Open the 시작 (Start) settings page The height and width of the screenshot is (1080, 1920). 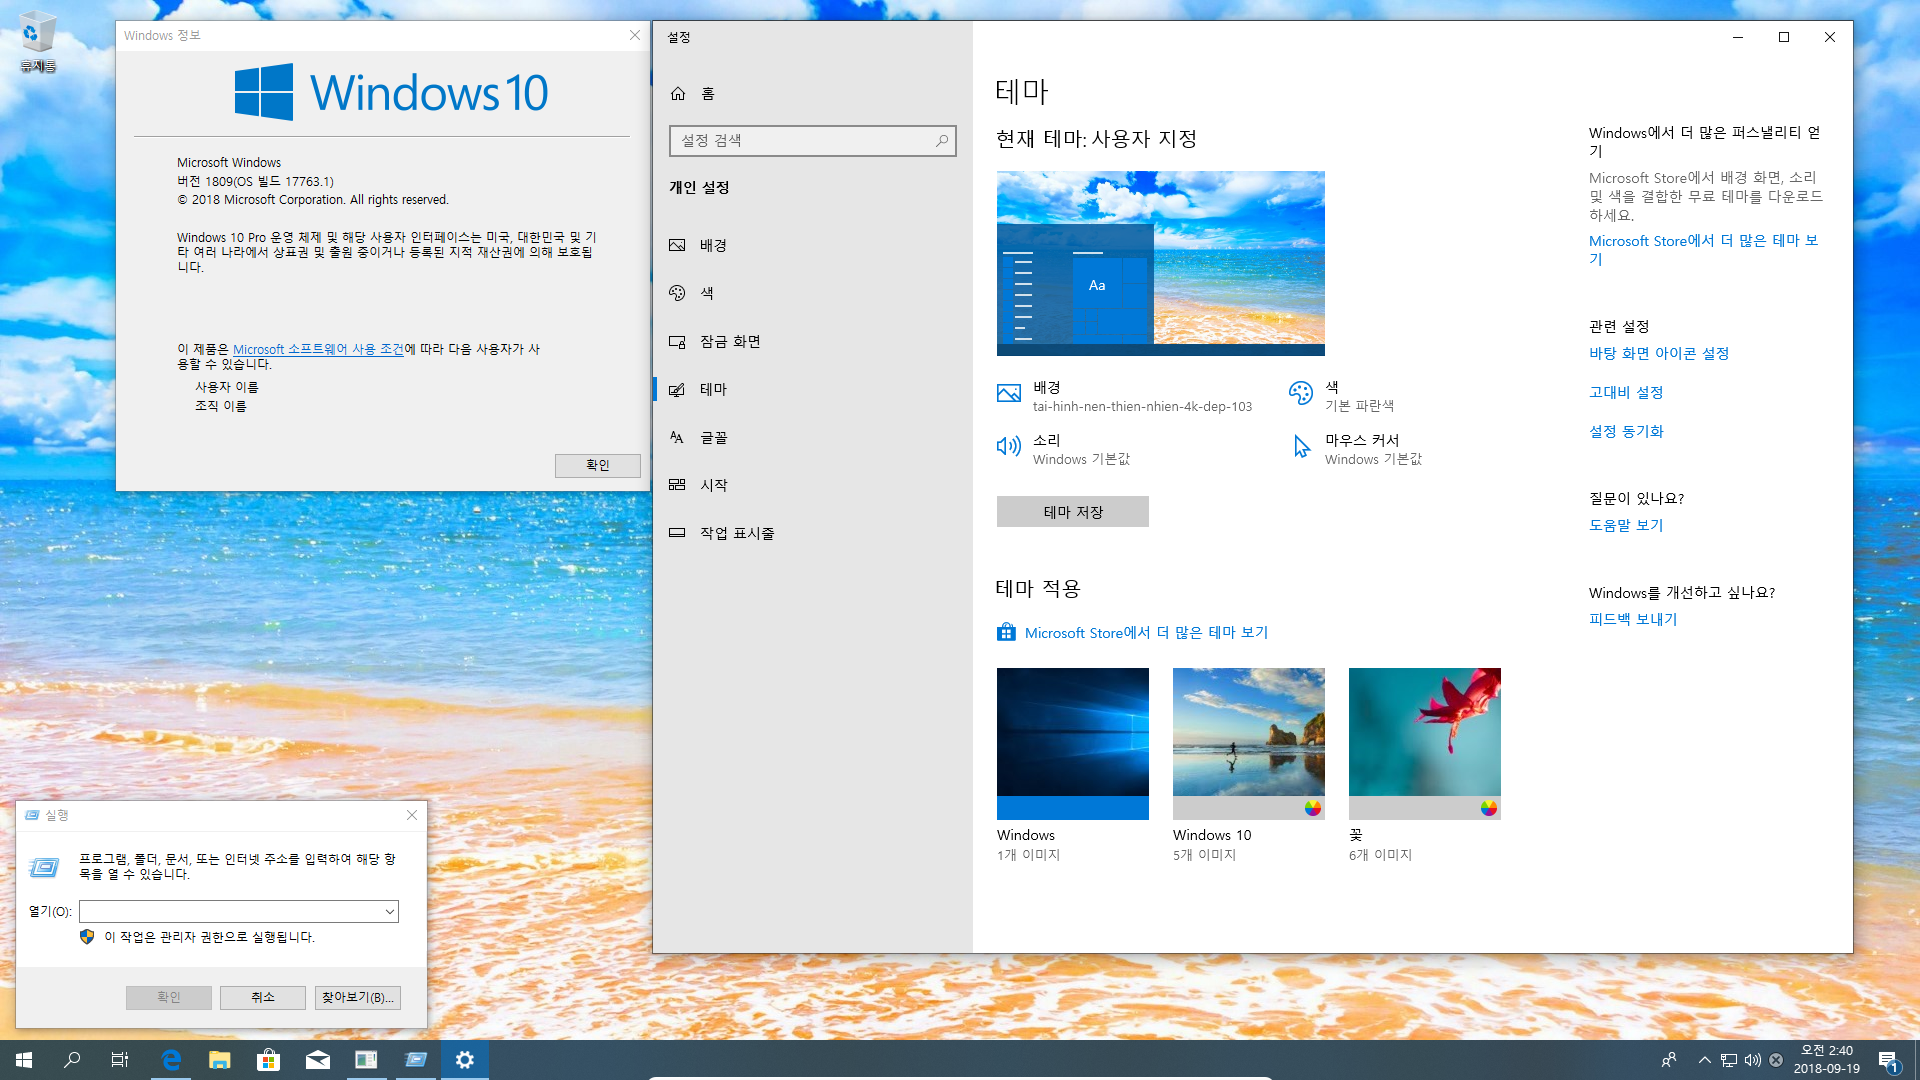[x=812, y=485]
